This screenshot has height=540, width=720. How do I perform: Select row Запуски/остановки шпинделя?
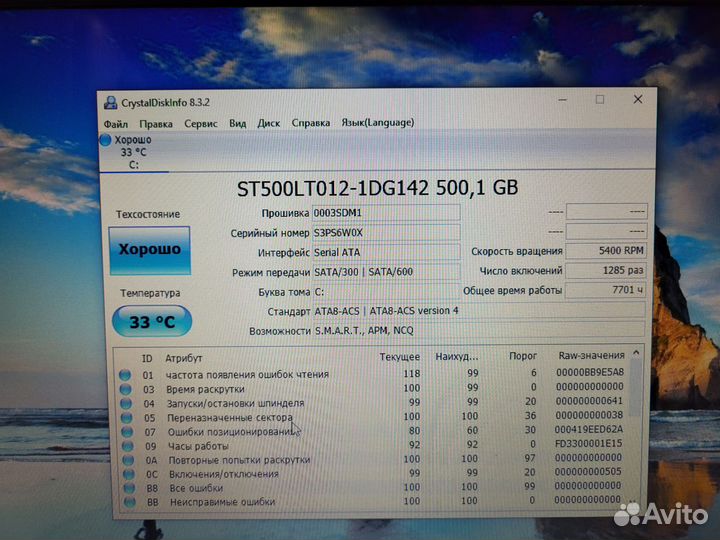372,403
